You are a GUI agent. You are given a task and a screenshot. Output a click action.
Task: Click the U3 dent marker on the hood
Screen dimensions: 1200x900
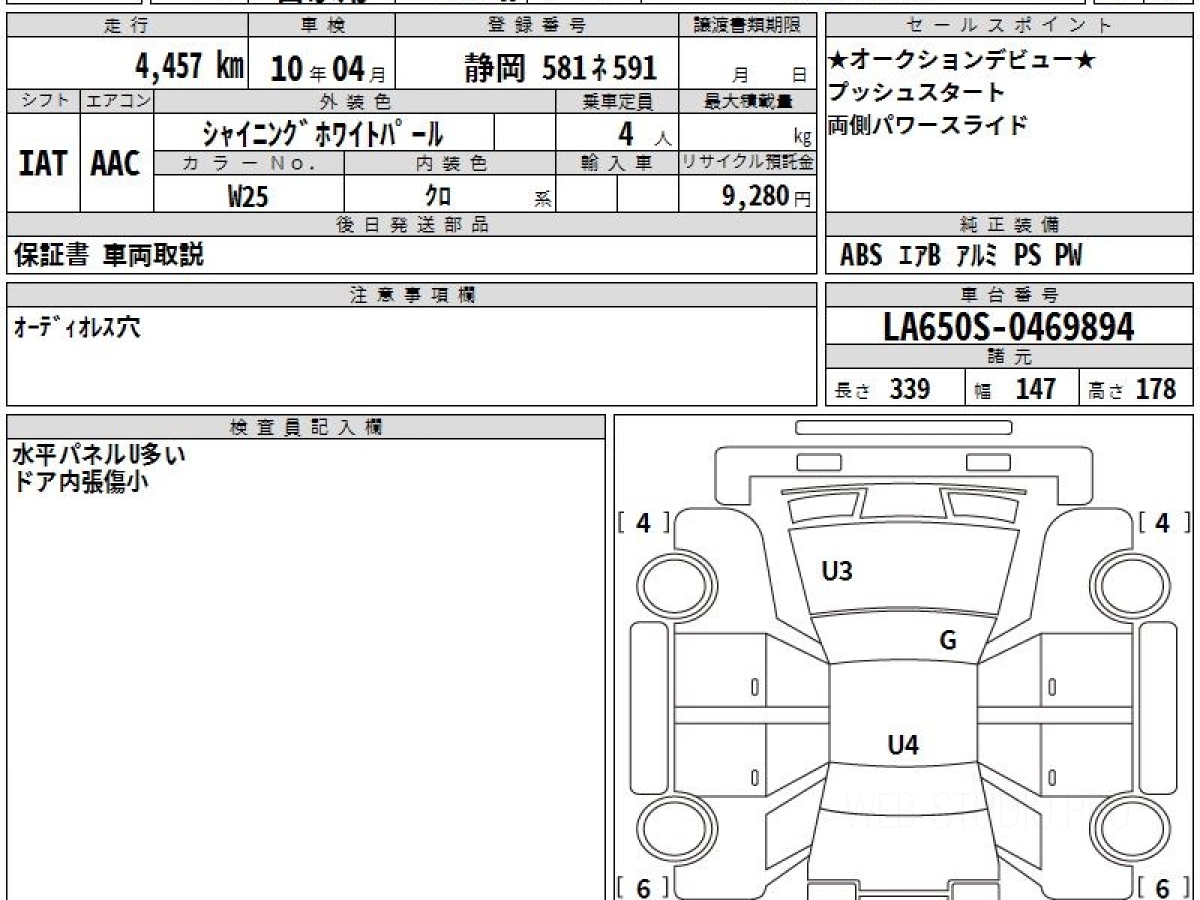(x=836, y=572)
